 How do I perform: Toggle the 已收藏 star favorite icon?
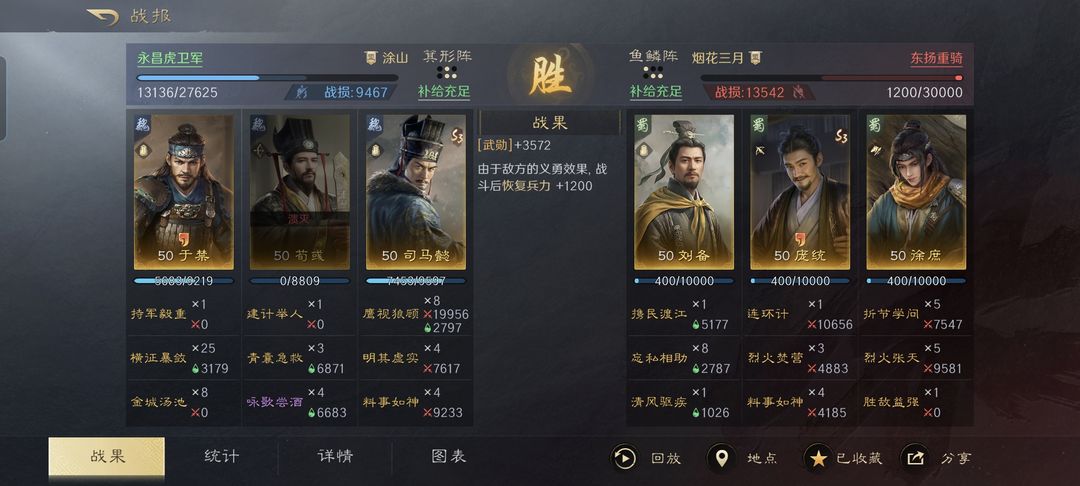818,458
